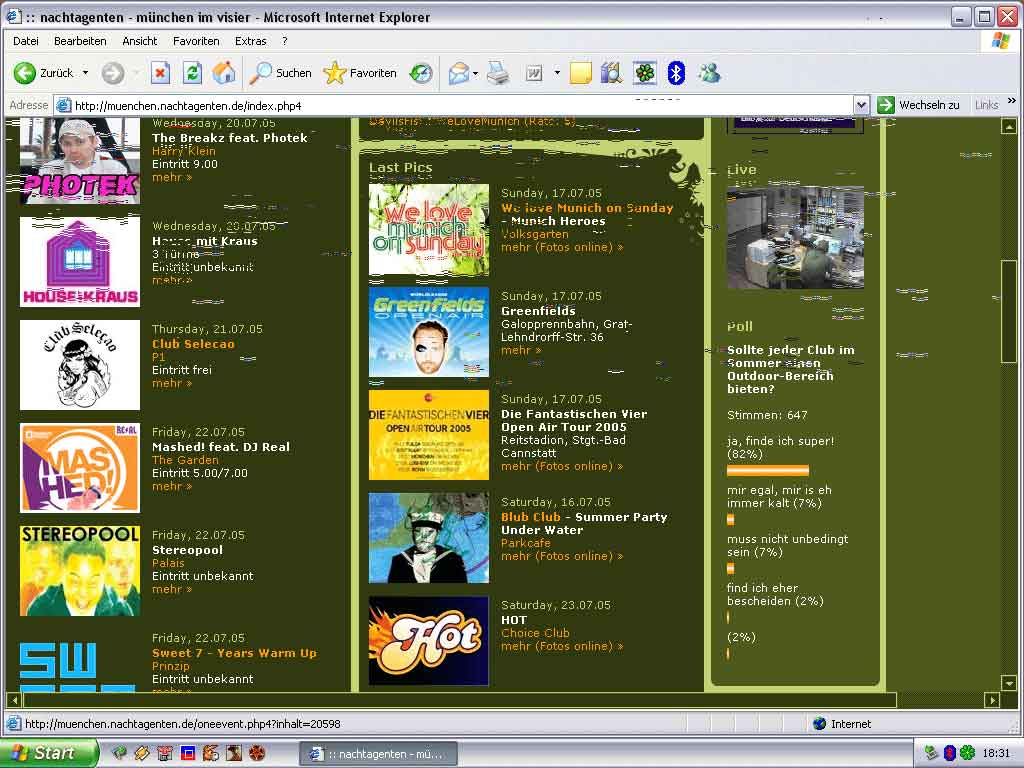Click the Messenger people toolbar icon
Viewport: 1024px width, 768px height.
pos(709,73)
